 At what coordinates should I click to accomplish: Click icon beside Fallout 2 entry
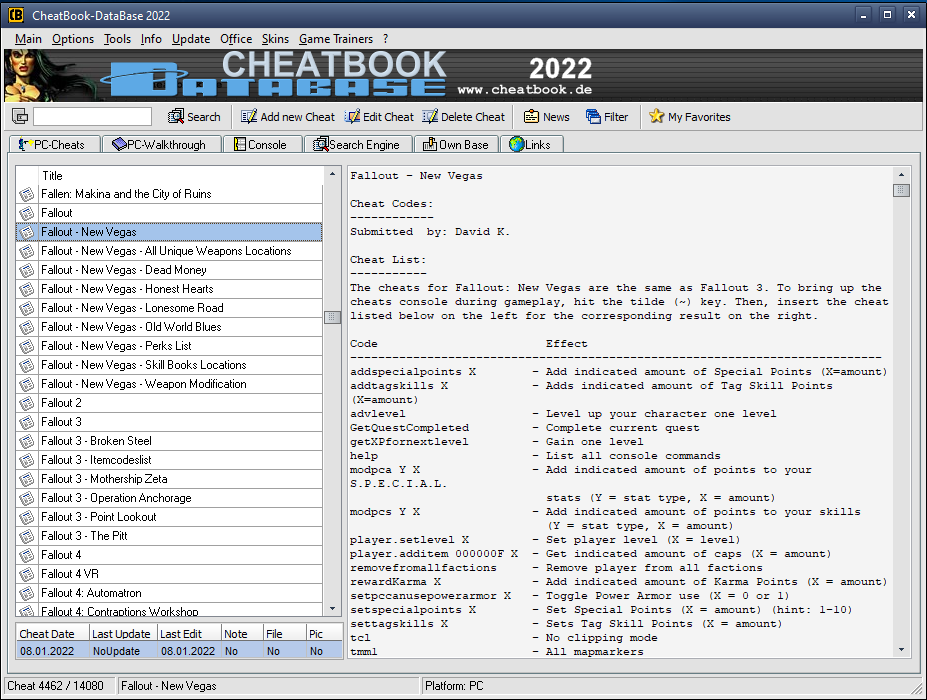[27, 403]
